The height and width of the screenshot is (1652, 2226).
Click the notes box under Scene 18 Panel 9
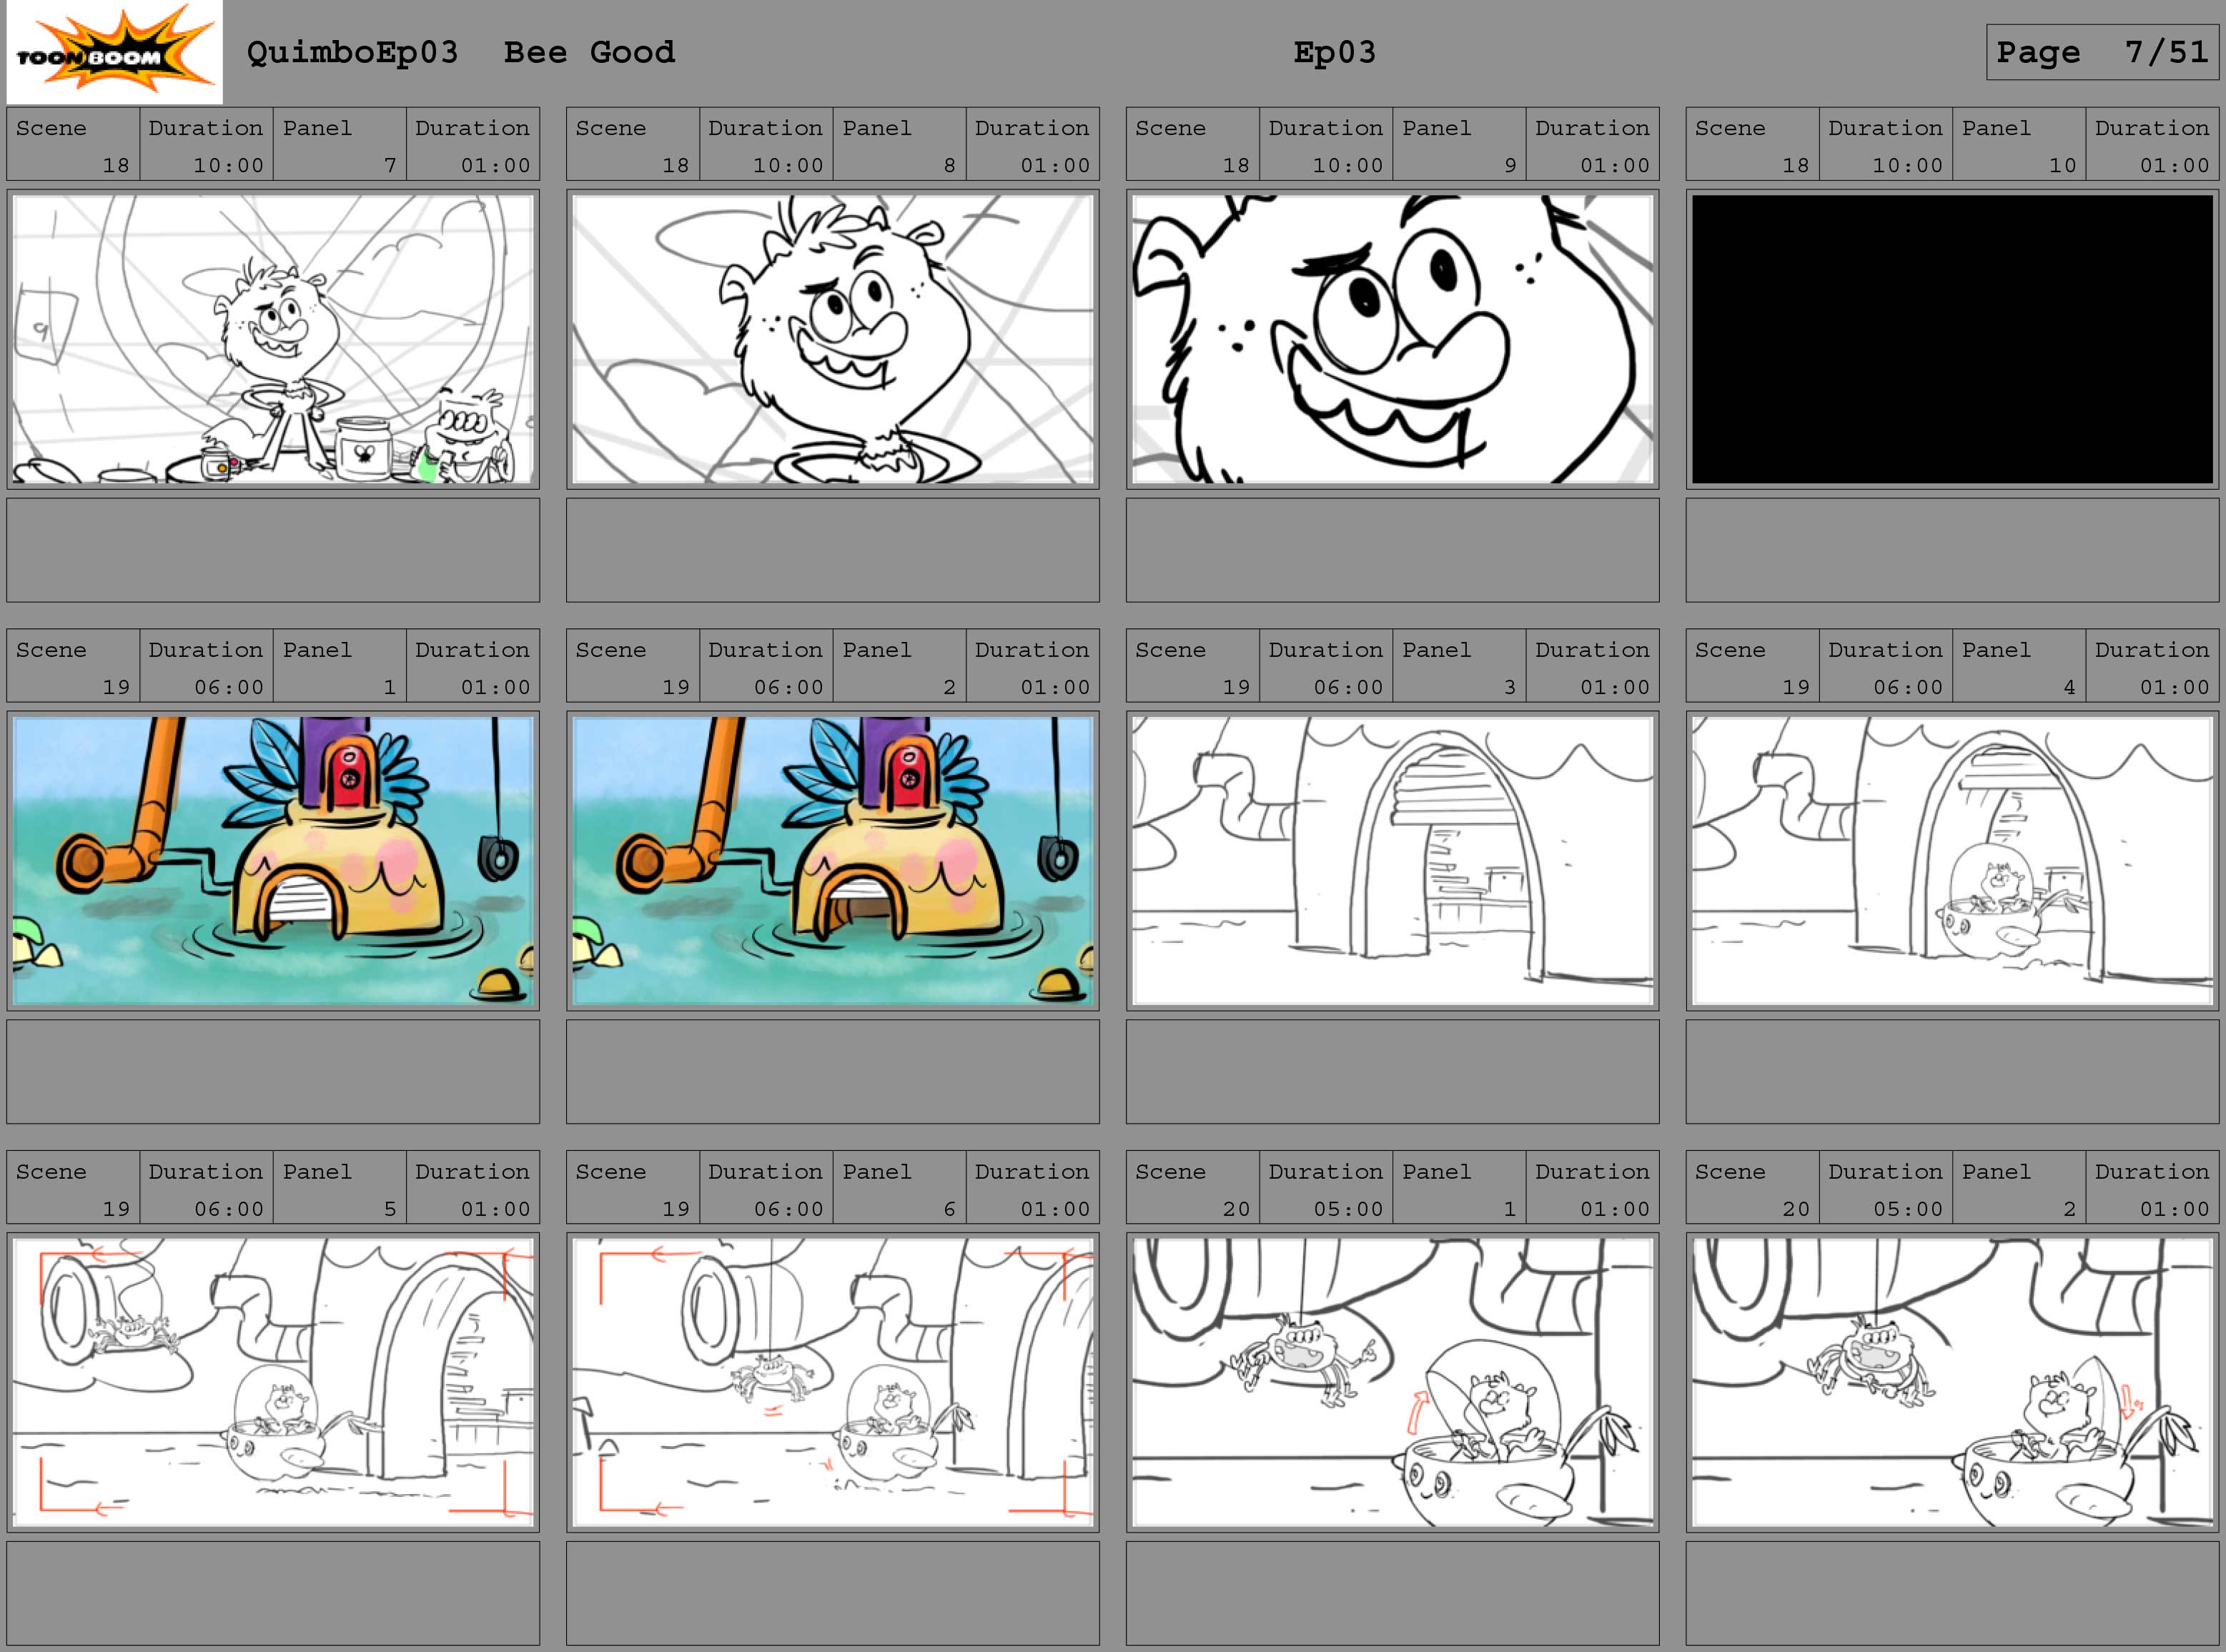coord(1392,550)
